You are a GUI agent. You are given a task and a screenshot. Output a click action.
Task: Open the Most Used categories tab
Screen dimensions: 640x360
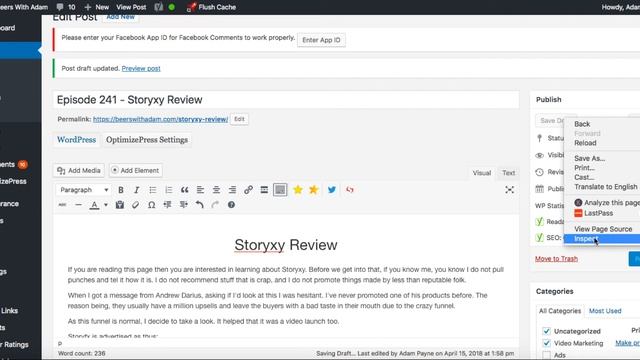[605, 311]
